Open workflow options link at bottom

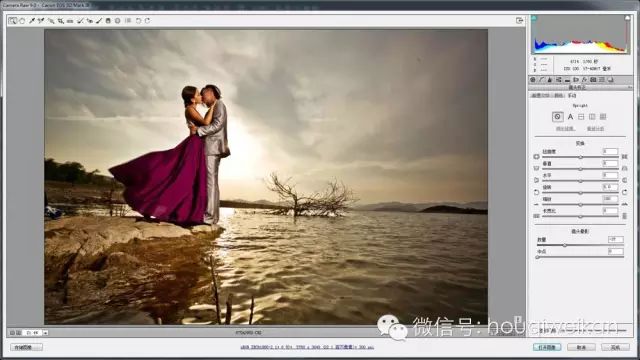[307, 347]
